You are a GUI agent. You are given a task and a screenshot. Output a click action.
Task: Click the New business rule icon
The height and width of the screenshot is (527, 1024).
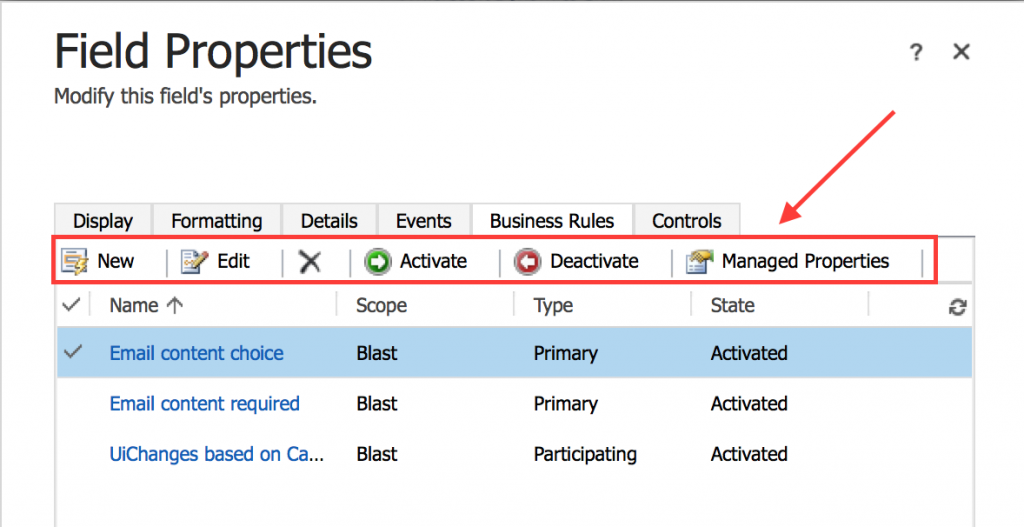point(74,261)
